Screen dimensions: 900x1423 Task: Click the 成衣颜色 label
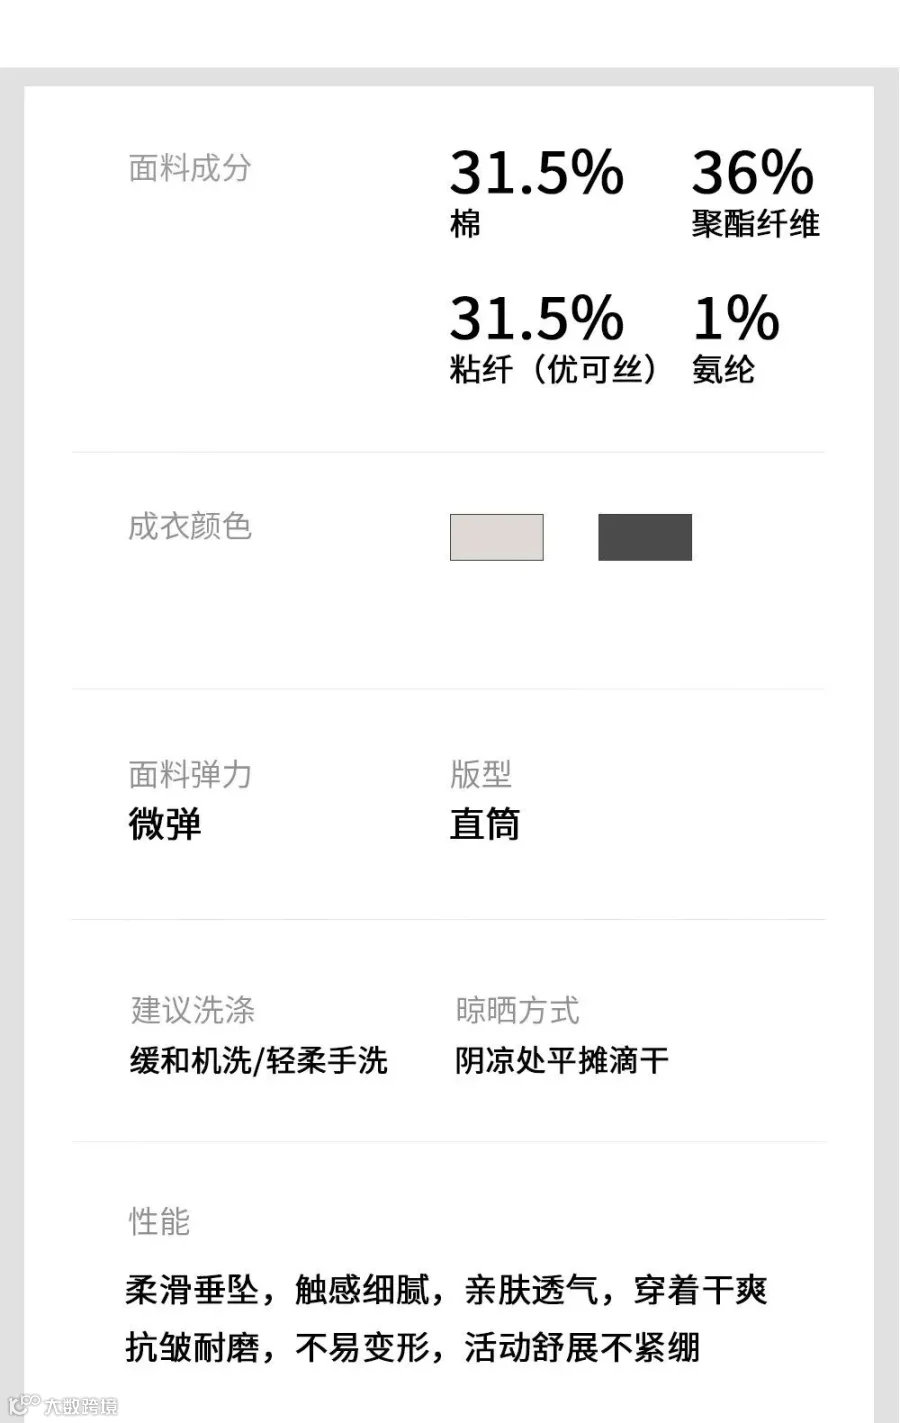pyautogui.click(x=190, y=526)
